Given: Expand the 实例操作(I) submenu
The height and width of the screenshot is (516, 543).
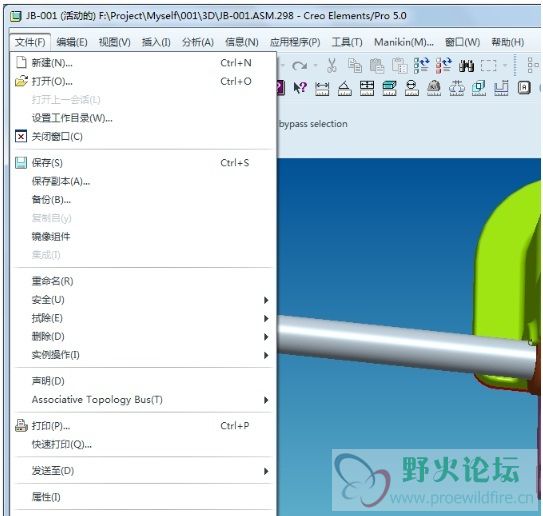Looking at the screenshot, I should click(266, 355).
